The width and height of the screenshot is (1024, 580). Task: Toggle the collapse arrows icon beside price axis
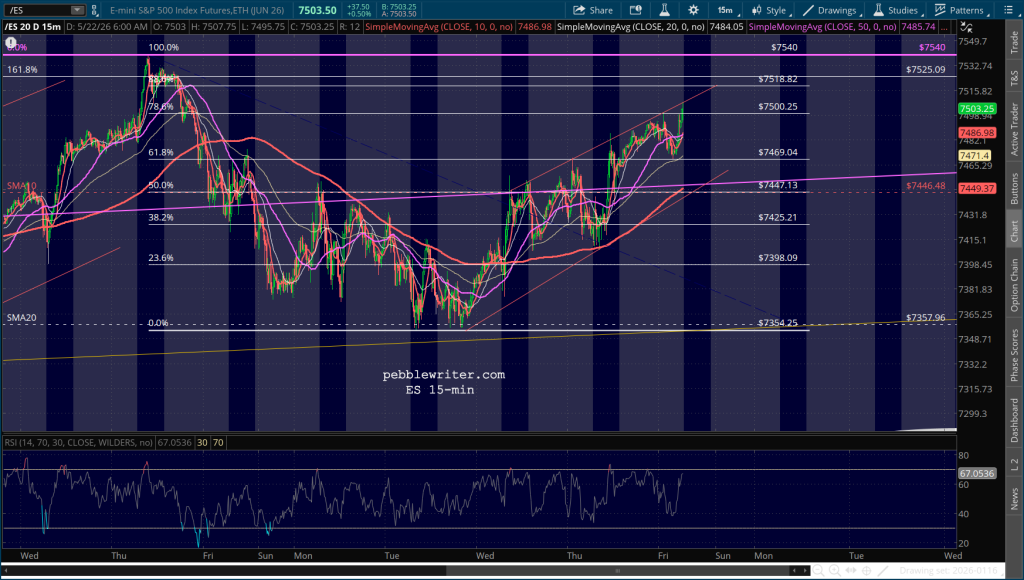point(967,27)
